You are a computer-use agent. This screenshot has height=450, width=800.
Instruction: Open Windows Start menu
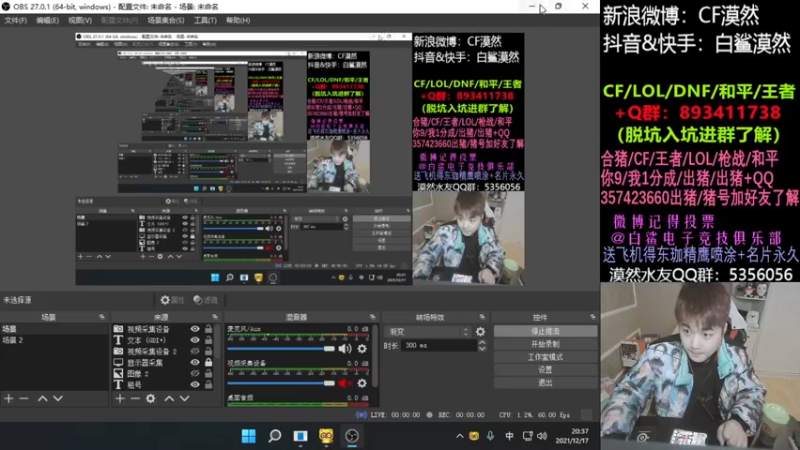[248, 436]
